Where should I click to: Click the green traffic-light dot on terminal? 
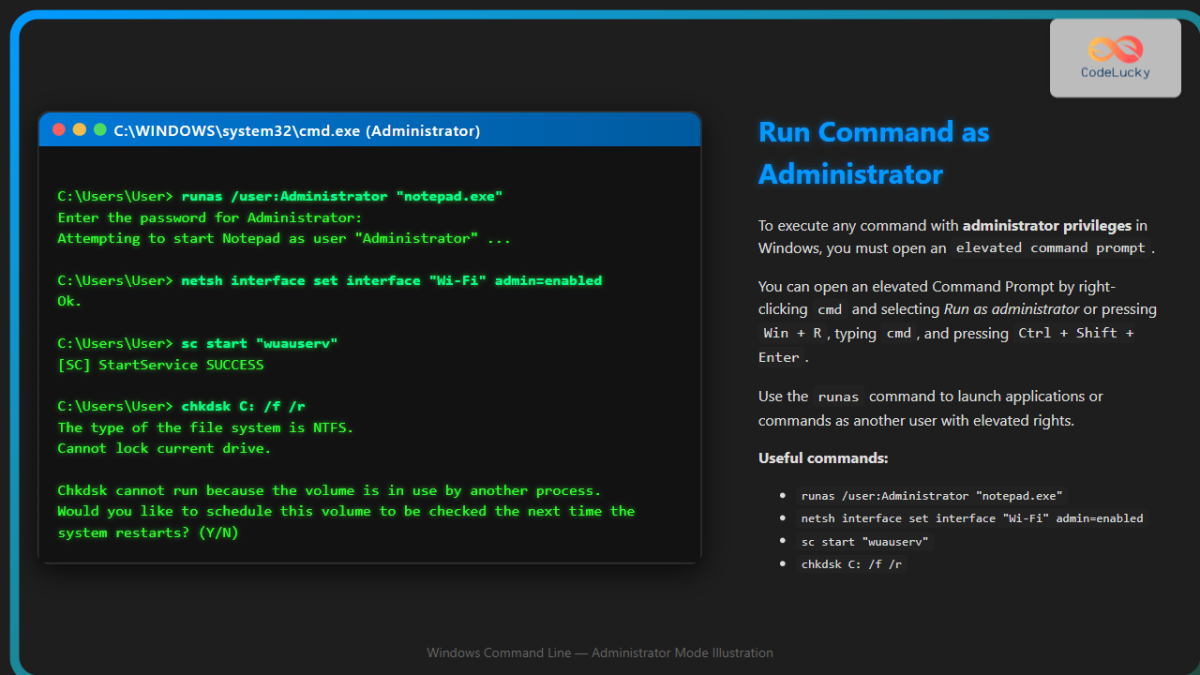click(x=99, y=129)
